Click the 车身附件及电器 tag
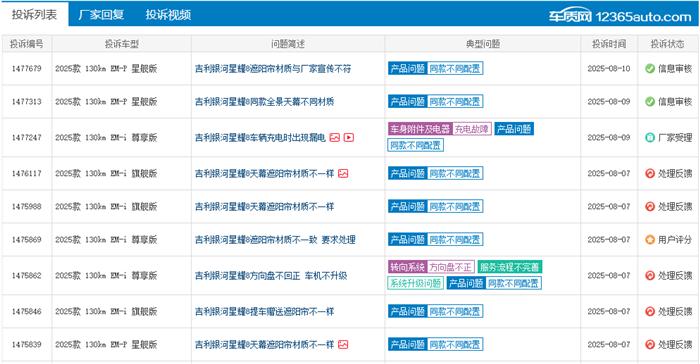The image size is (700, 364). [x=420, y=129]
